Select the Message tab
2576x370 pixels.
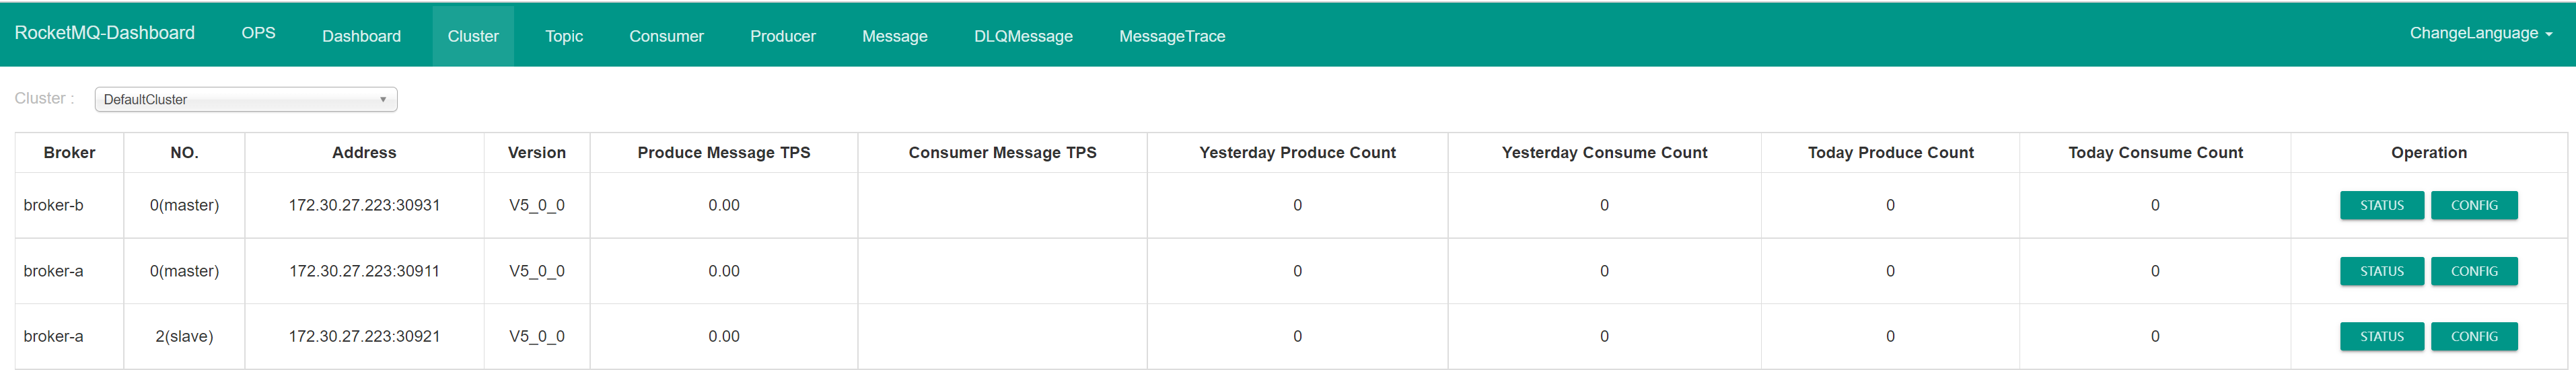[894, 36]
